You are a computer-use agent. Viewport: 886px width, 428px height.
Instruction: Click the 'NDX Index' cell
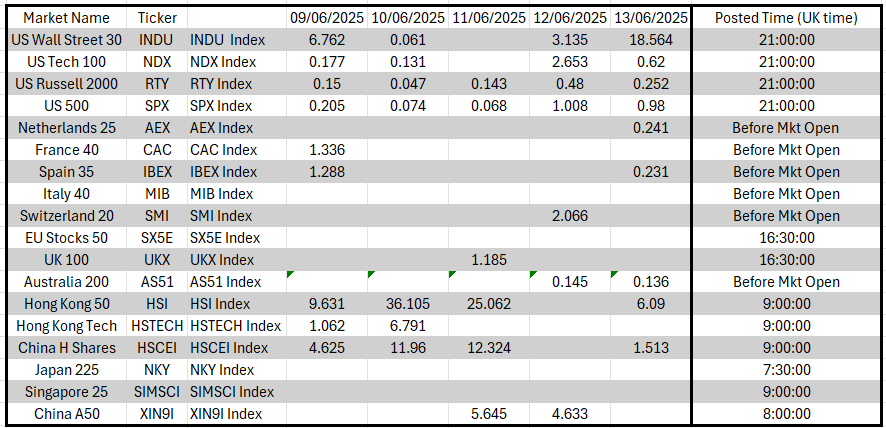tap(236, 62)
